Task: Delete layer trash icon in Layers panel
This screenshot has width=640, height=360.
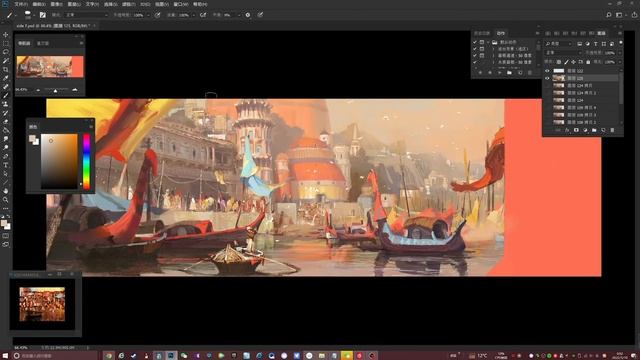Action: [x=612, y=130]
